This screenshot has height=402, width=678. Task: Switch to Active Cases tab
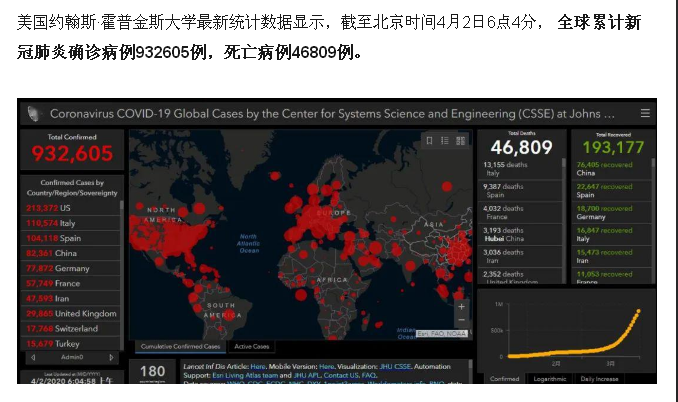[252, 346]
